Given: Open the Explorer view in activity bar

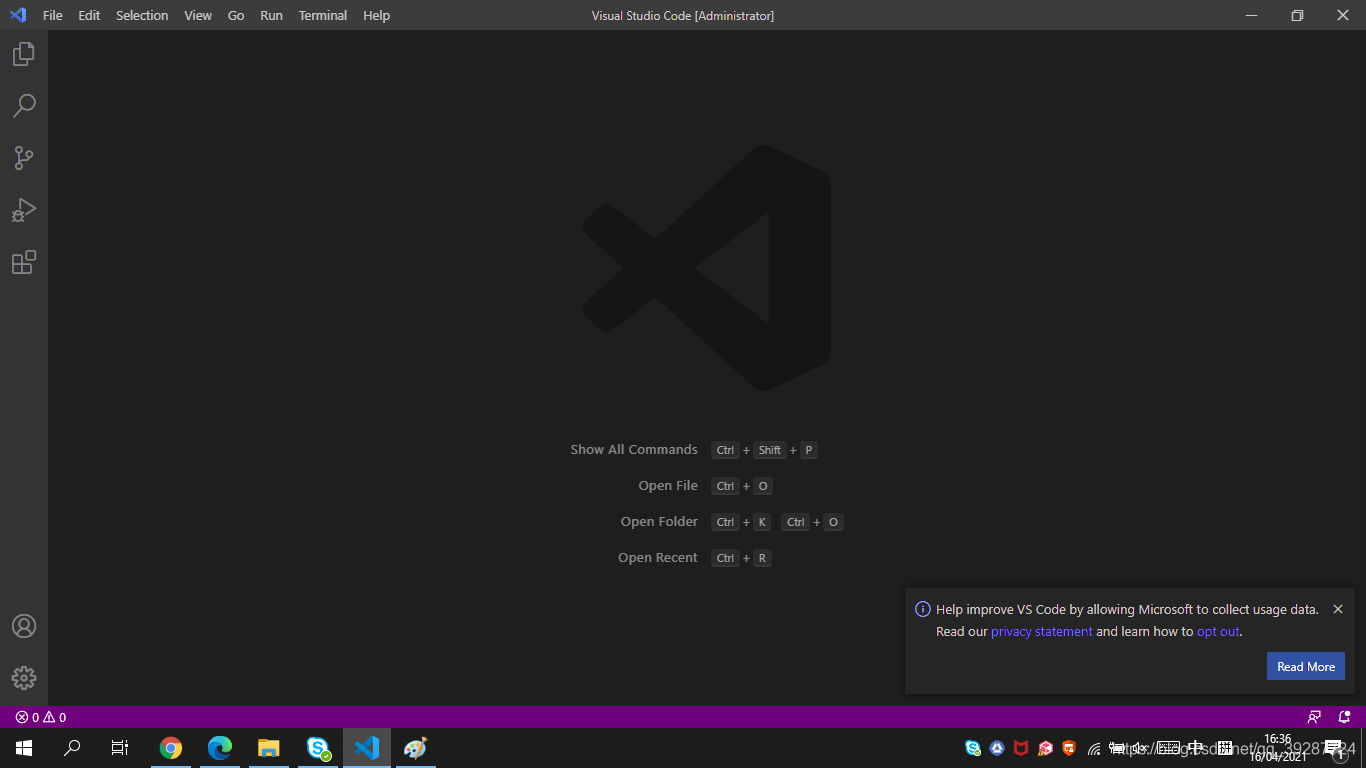Looking at the screenshot, I should click(24, 54).
